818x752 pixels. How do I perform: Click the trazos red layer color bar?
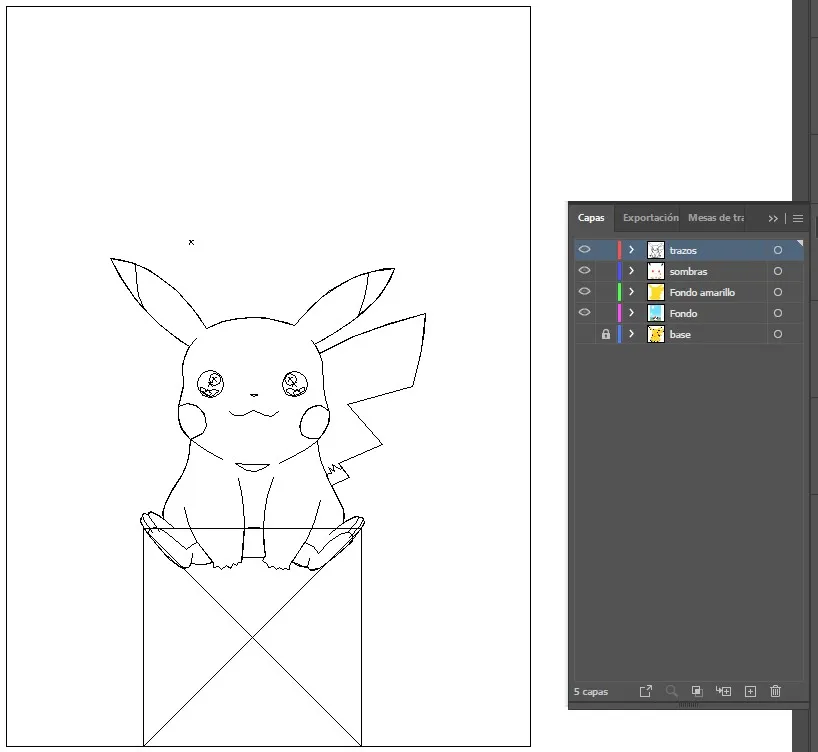tap(619, 250)
